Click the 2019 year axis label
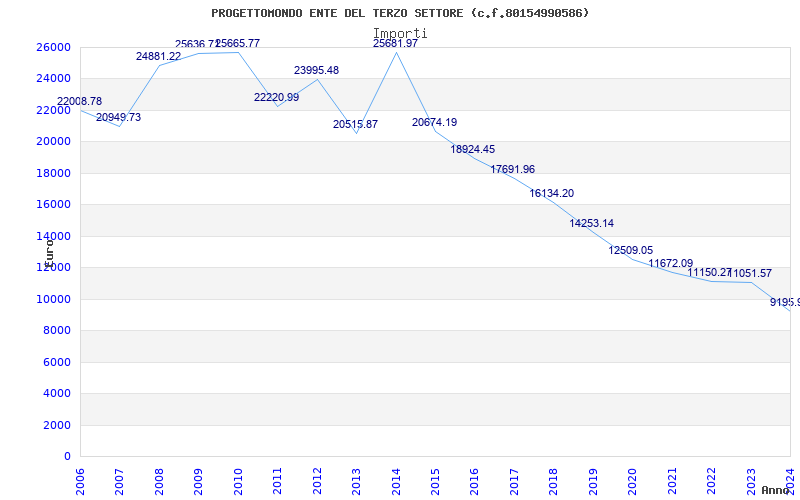This screenshot has width=800, height=500. pyautogui.click(x=593, y=481)
